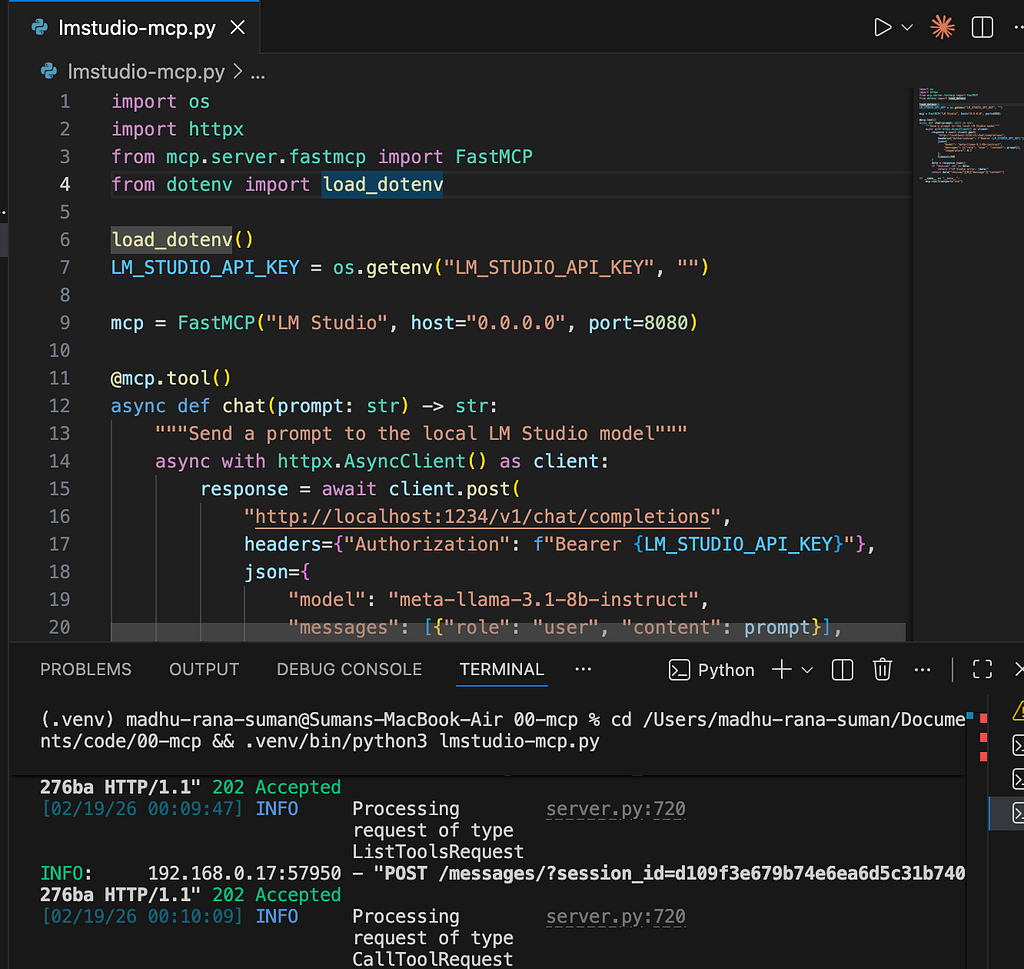
Task: Open the localhost:1234 completions URL link
Action: pyautogui.click(x=482, y=516)
